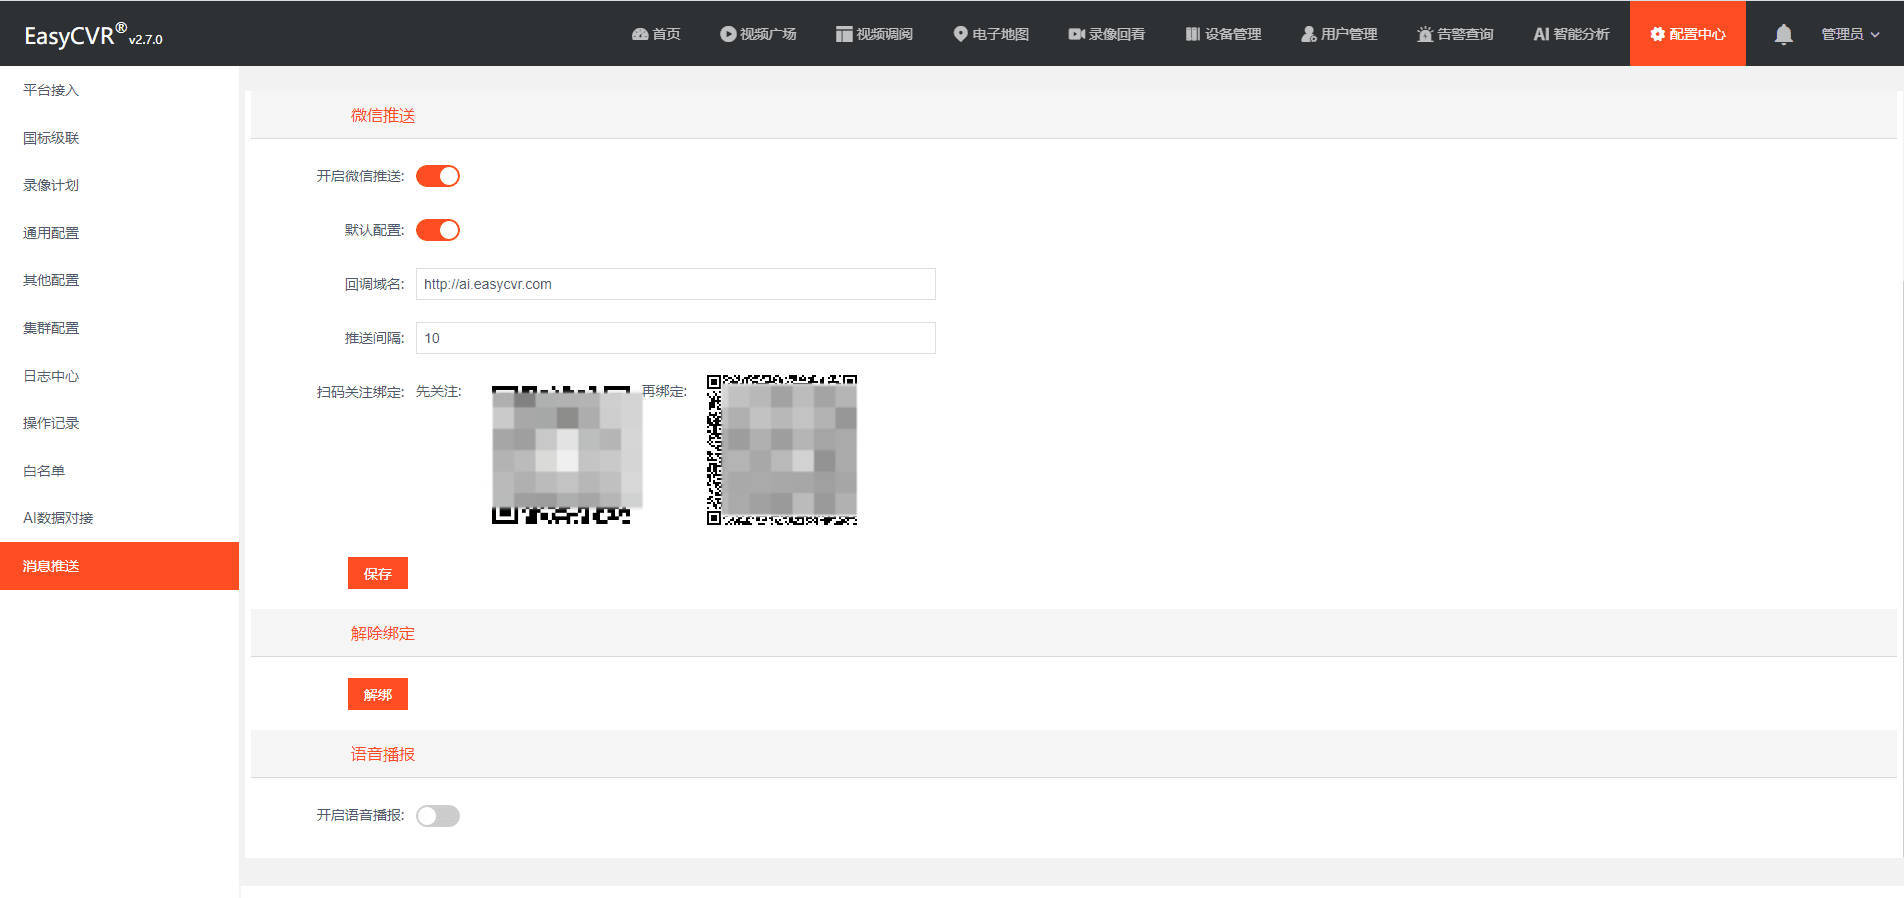The width and height of the screenshot is (1904, 898).
Task: Click the AI icon beside 智能分析
Action: tap(1541, 34)
